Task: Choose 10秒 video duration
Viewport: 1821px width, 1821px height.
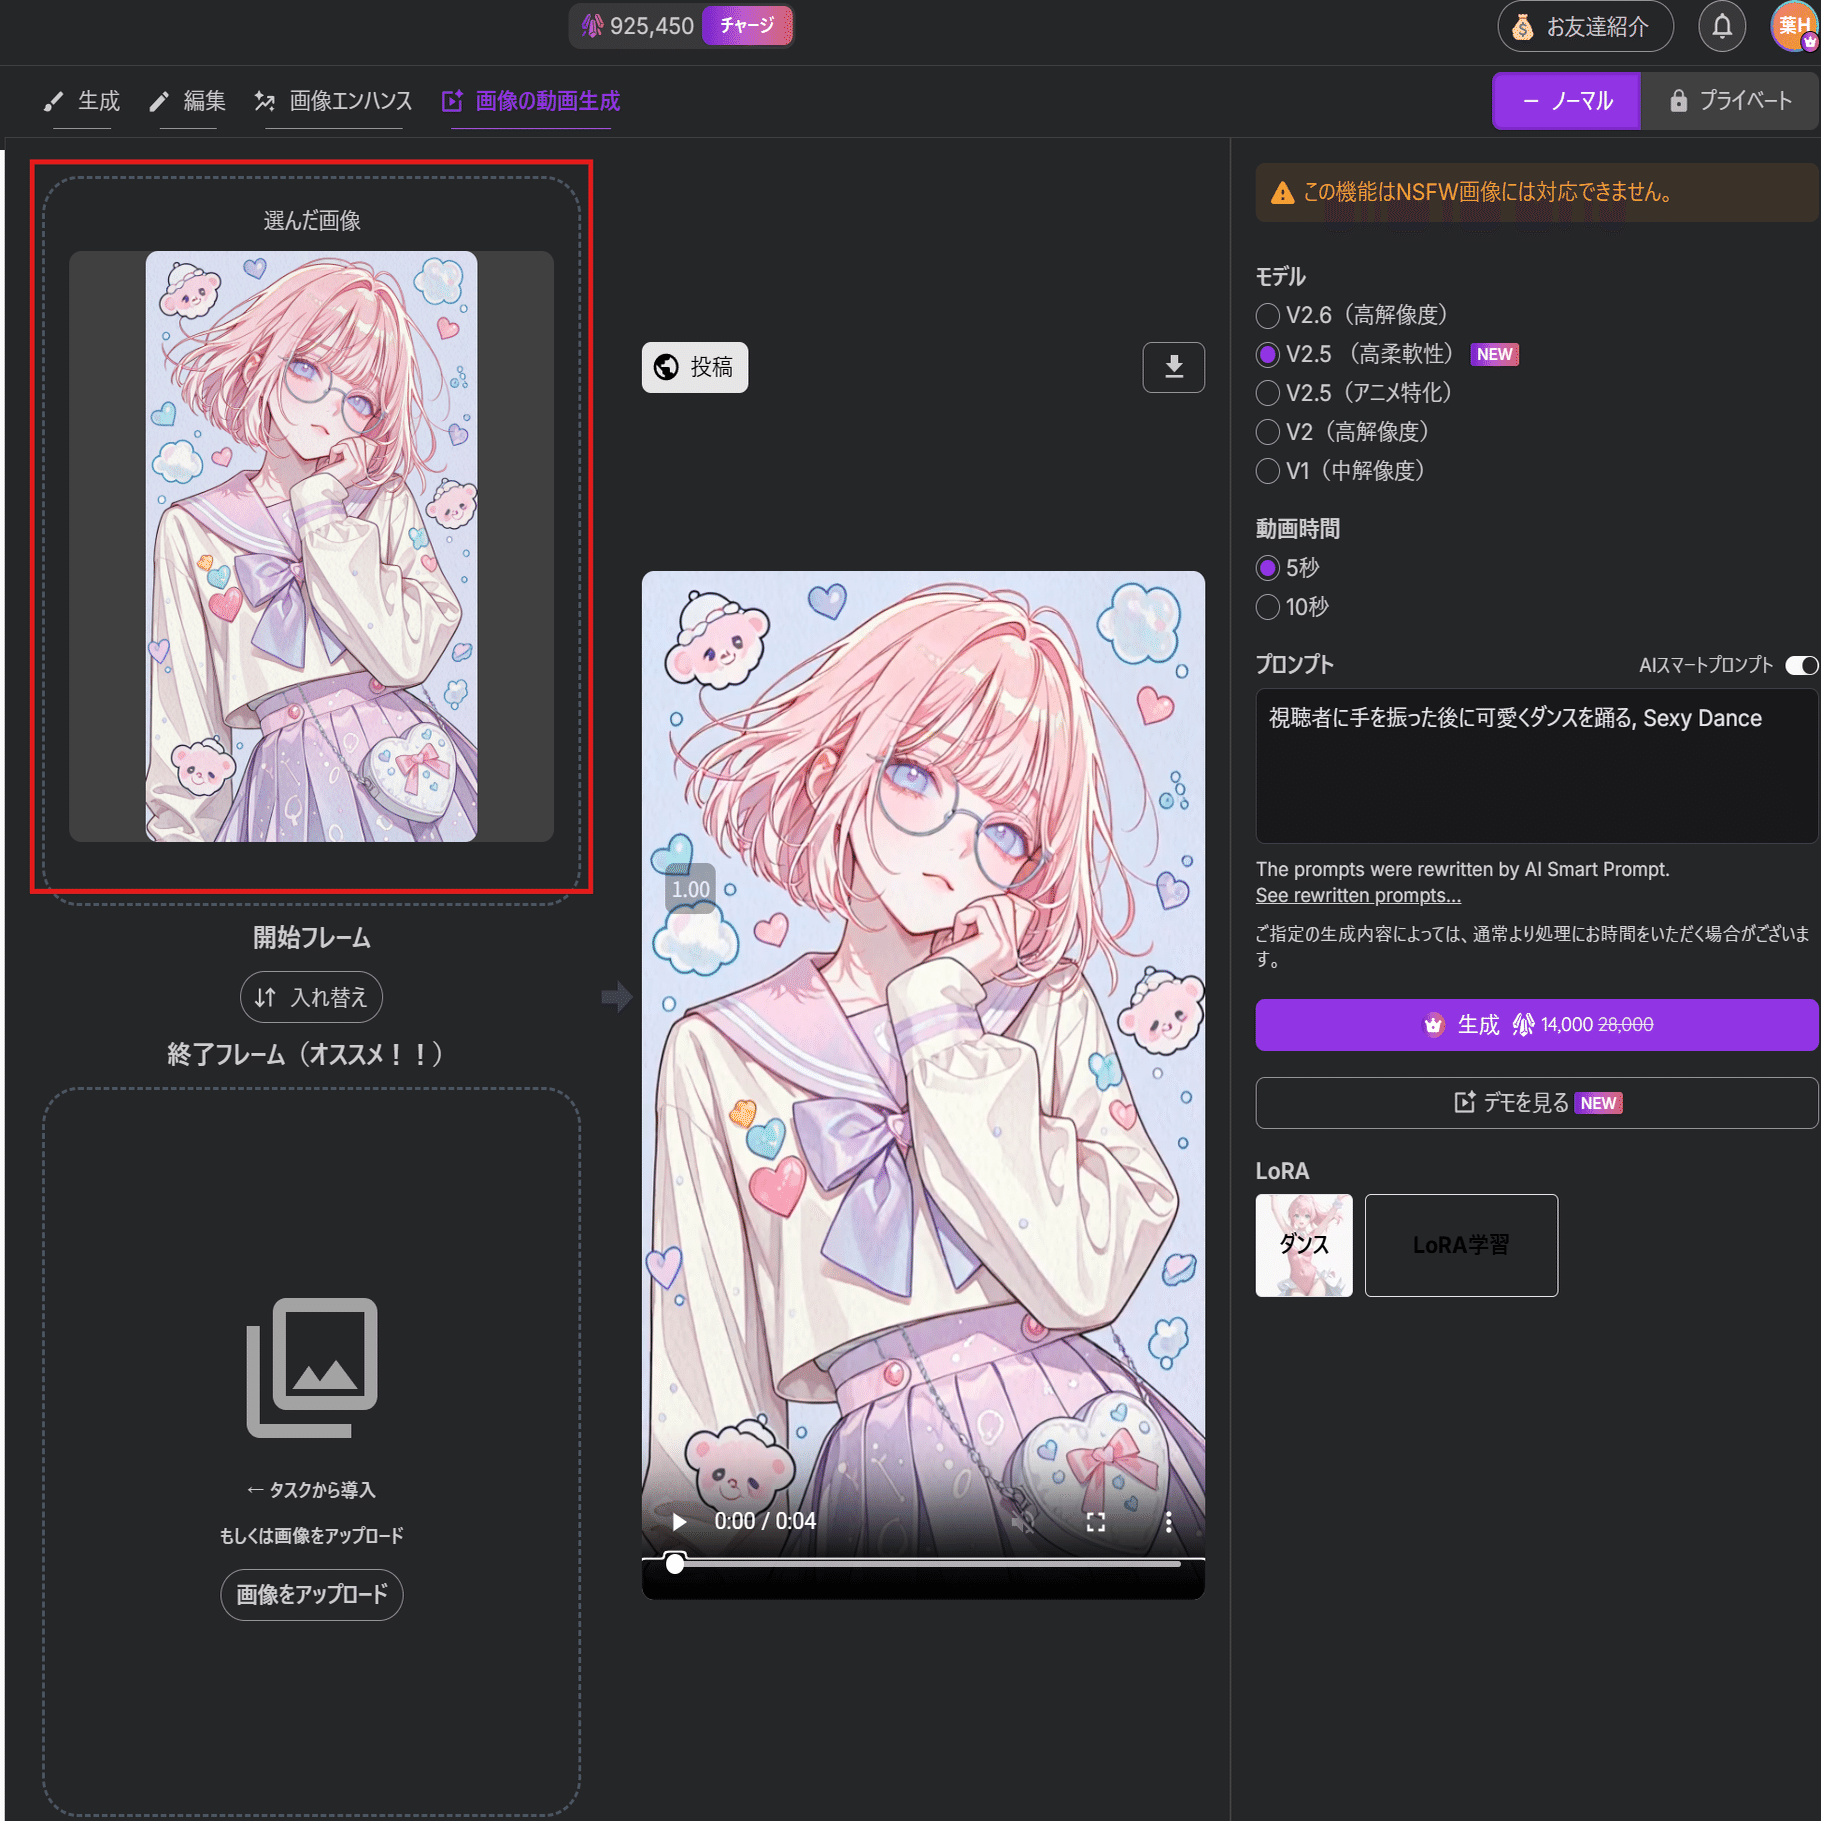Action: tap(1267, 607)
